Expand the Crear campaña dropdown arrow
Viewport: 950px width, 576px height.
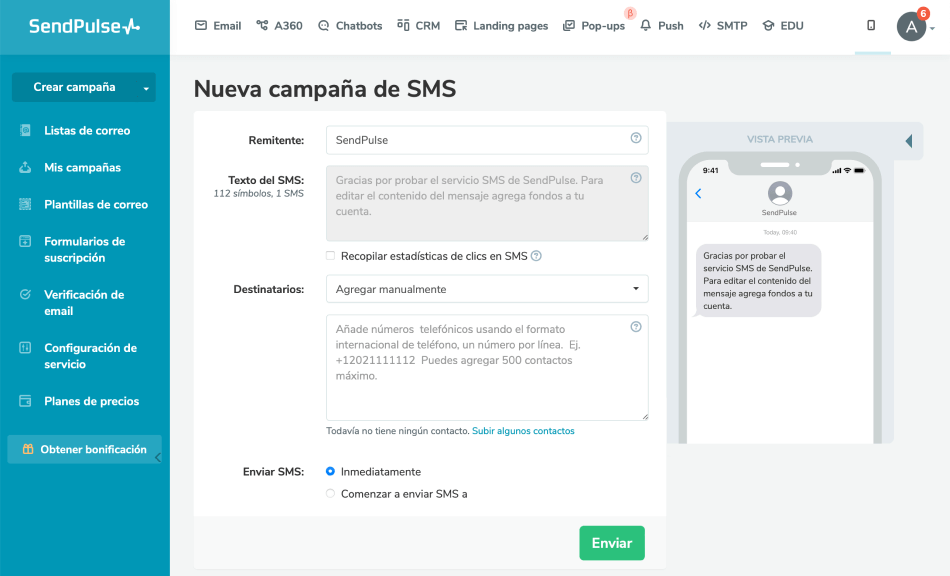[x=146, y=88]
